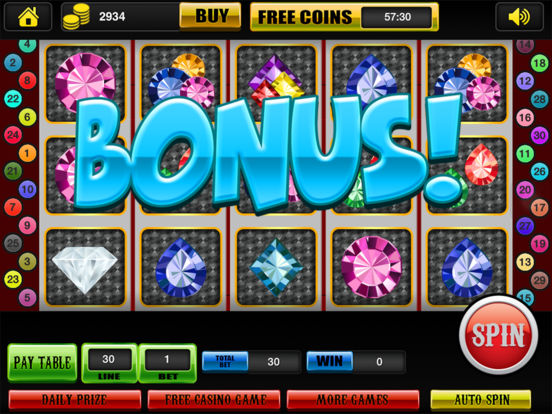Open the Daily Prize tab

coord(74,400)
